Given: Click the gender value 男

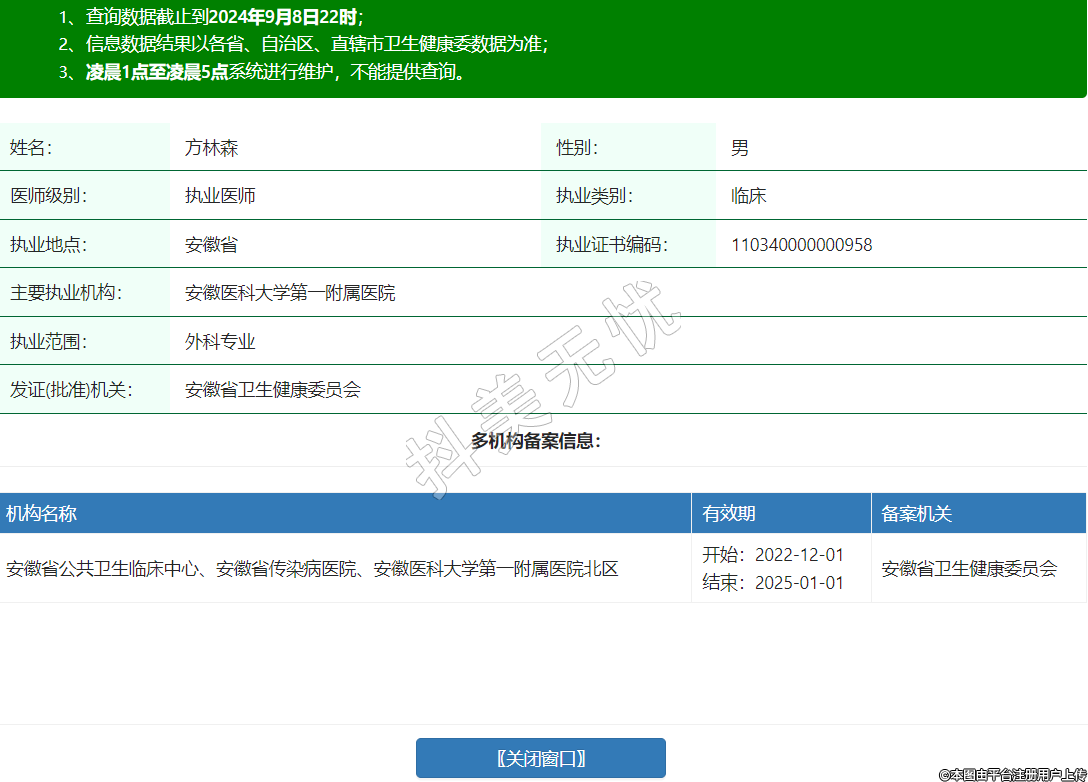Looking at the screenshot, I should tap(739, 148).
